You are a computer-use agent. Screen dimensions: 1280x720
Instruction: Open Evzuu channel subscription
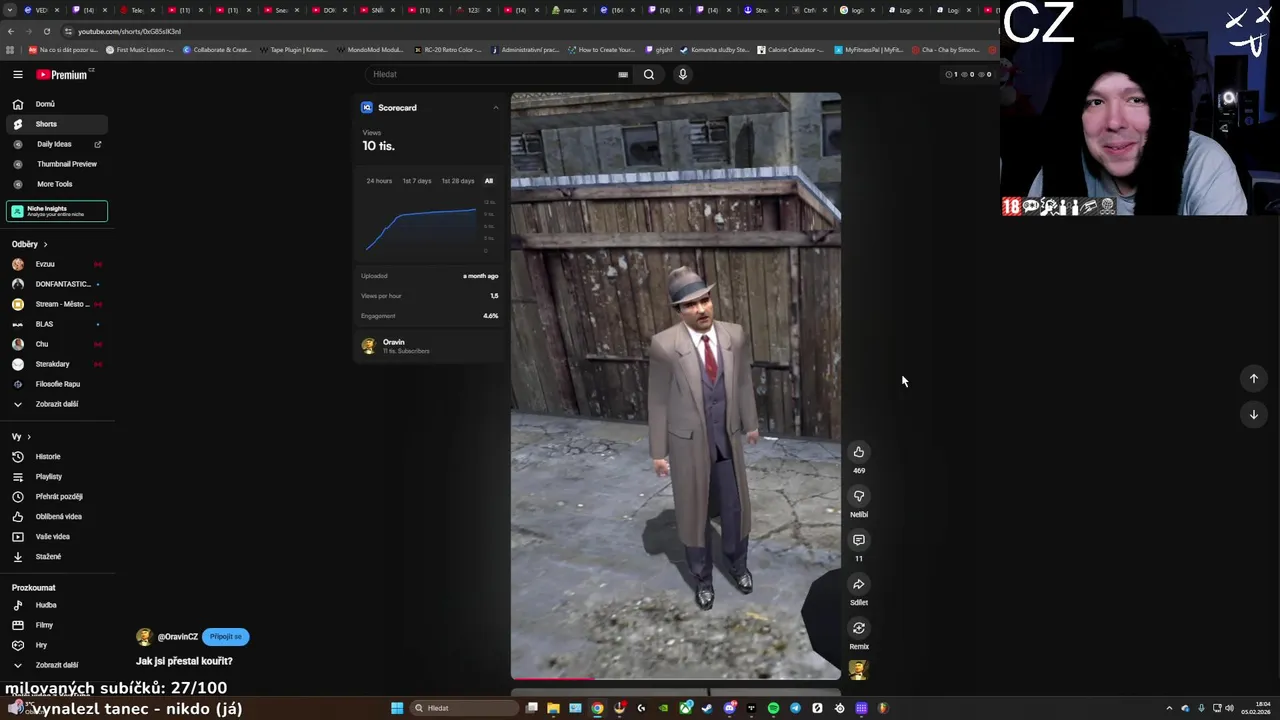pos(57,264)
